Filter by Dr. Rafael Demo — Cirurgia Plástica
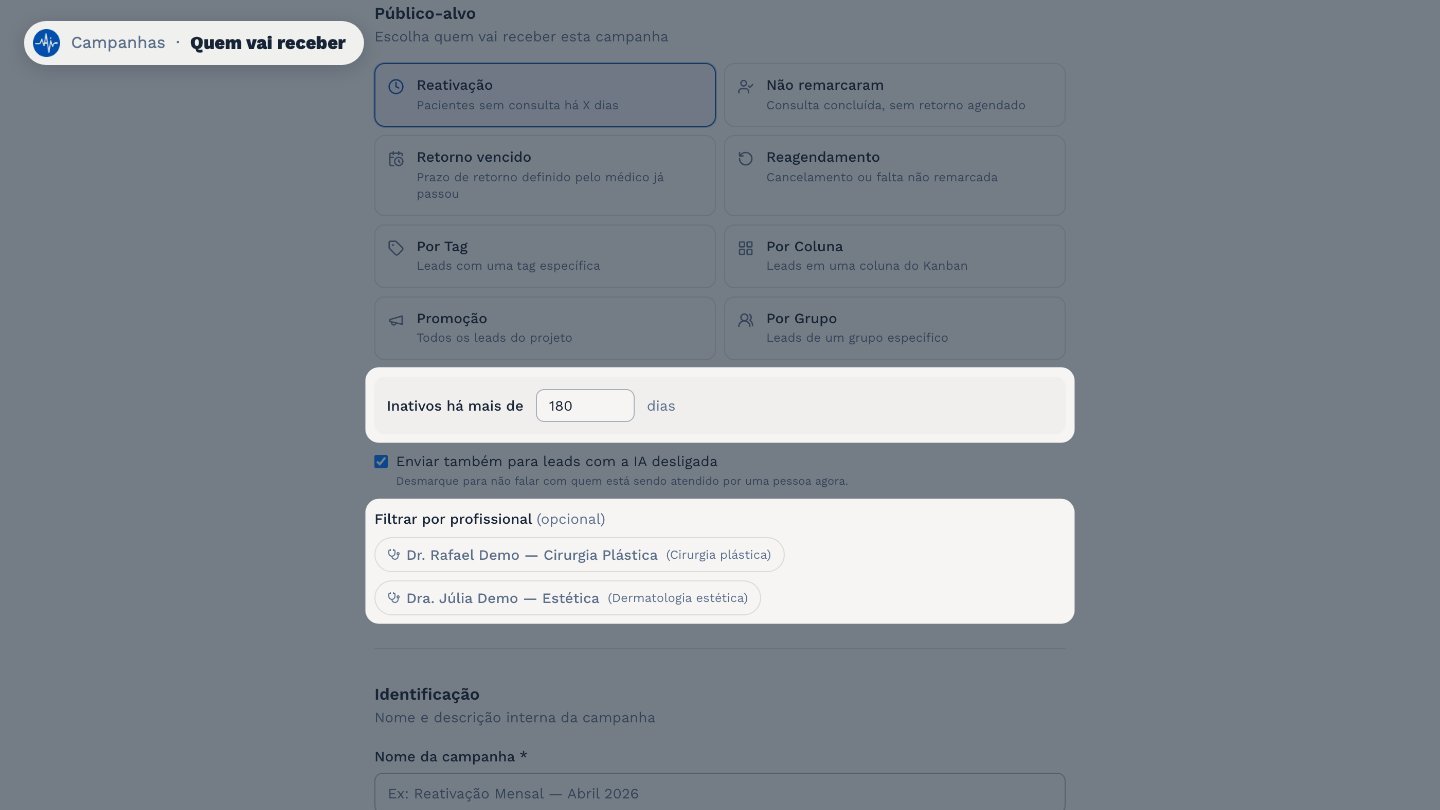1440x810 pixels. pyautogui.click(x=579, y=555)
